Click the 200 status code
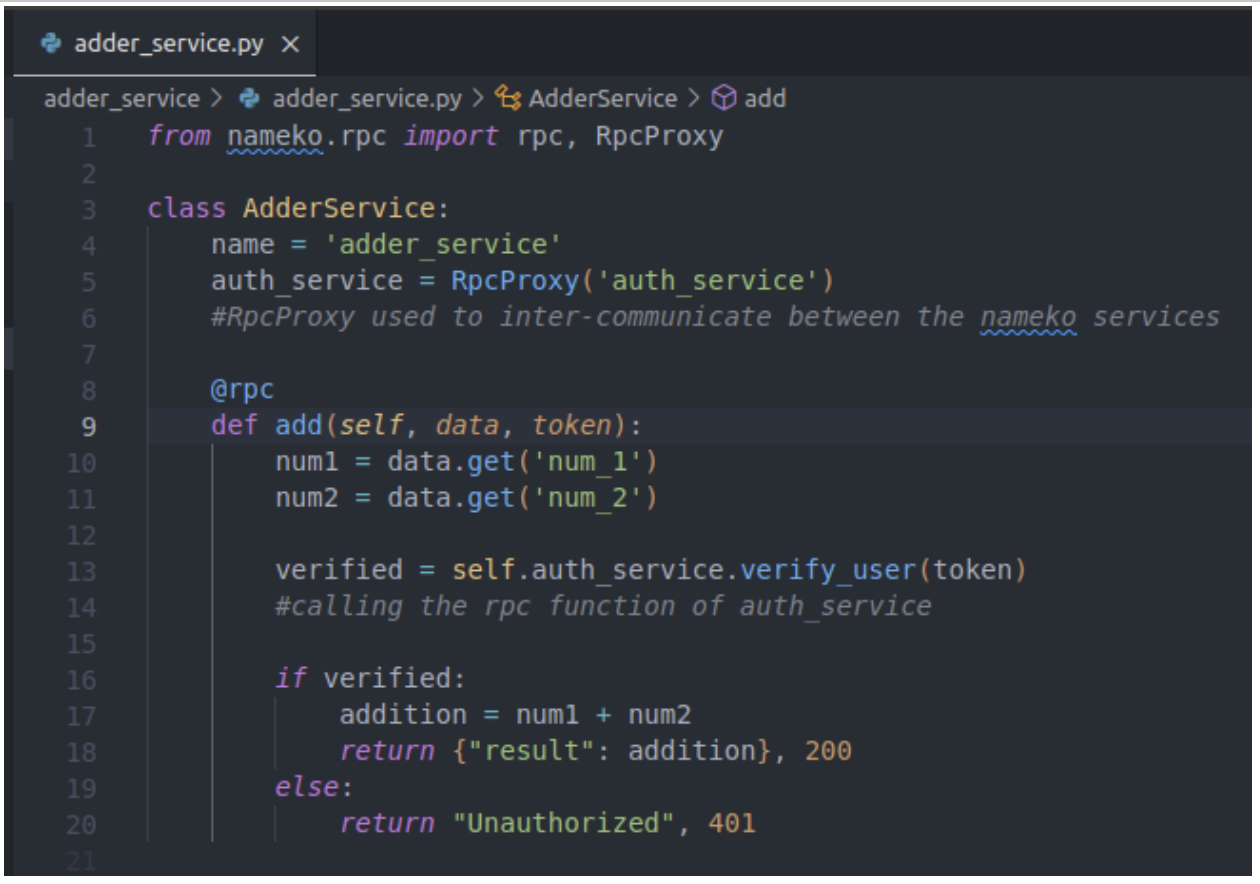The height and width of the screenshot is (884, 1260). click(827, 753)
